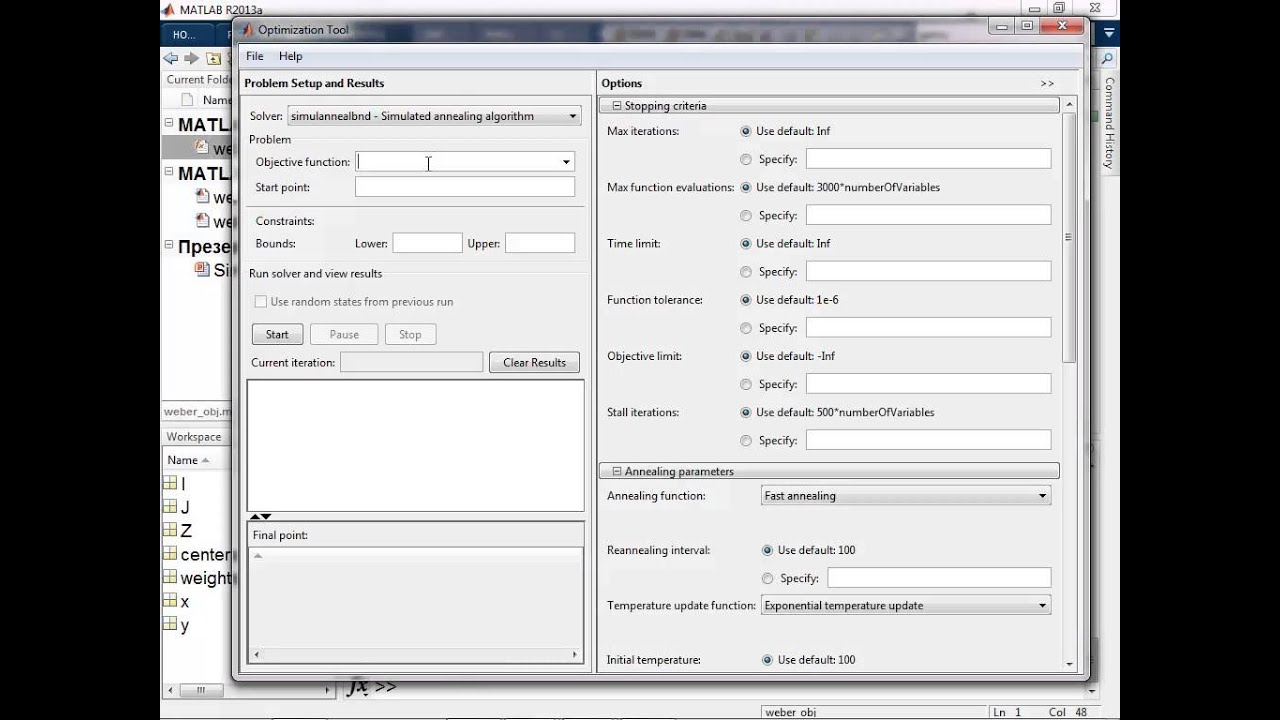The image size is (1280, 720).
Task: Select Specify for Objective limit
Action: (x=746, y=384)
